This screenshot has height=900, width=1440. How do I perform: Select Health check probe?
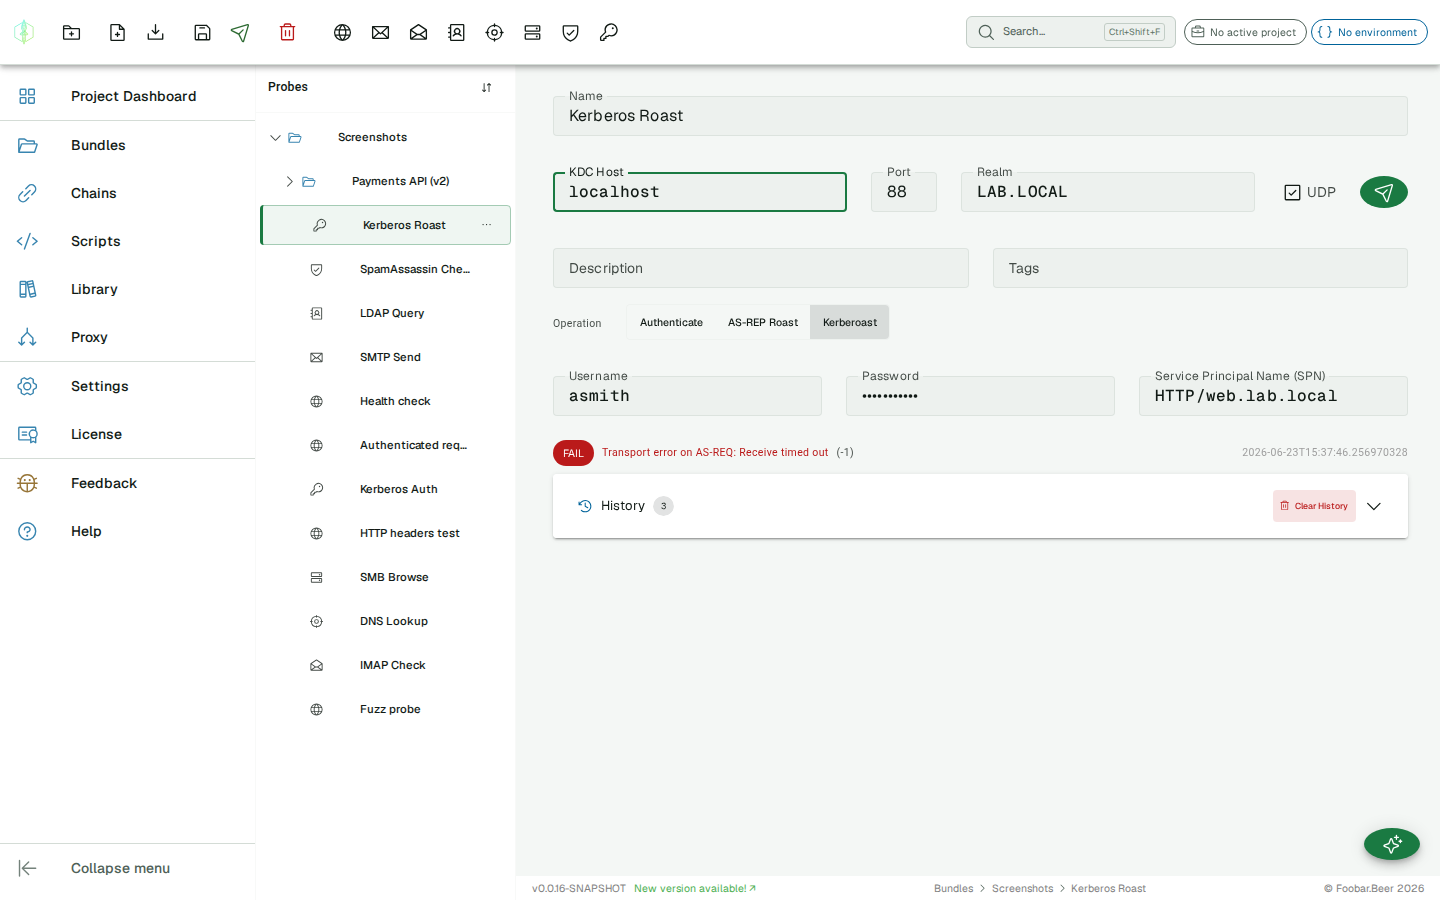(x=386, y=401)
